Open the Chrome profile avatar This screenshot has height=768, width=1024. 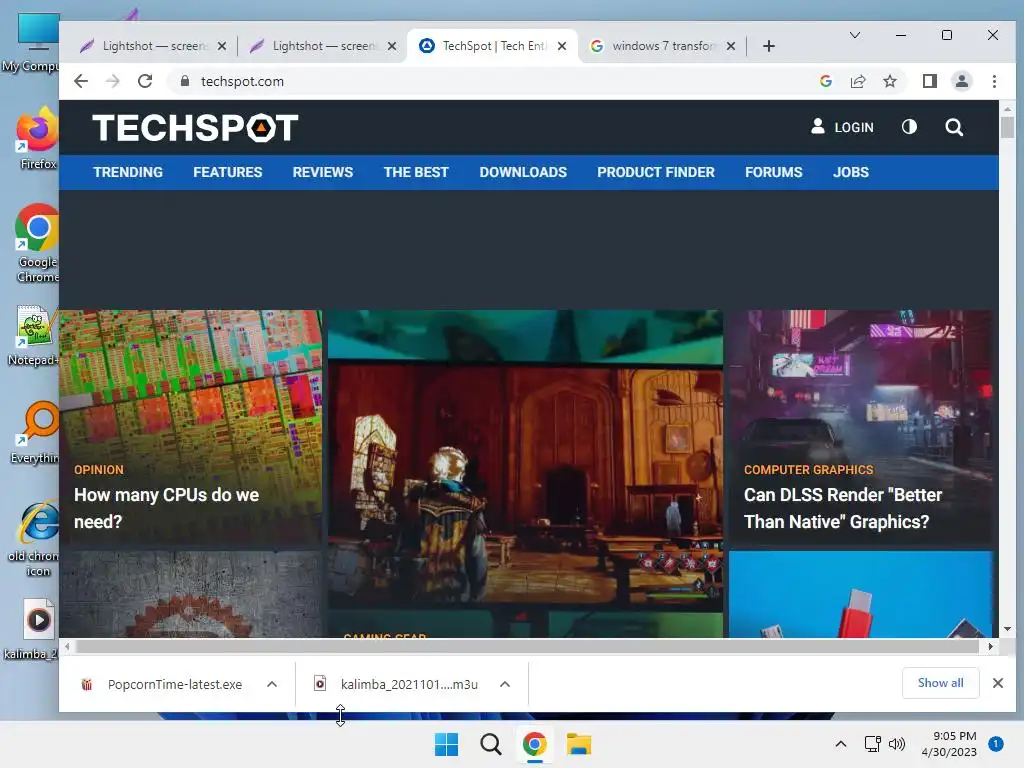click(x=962, y=81)
